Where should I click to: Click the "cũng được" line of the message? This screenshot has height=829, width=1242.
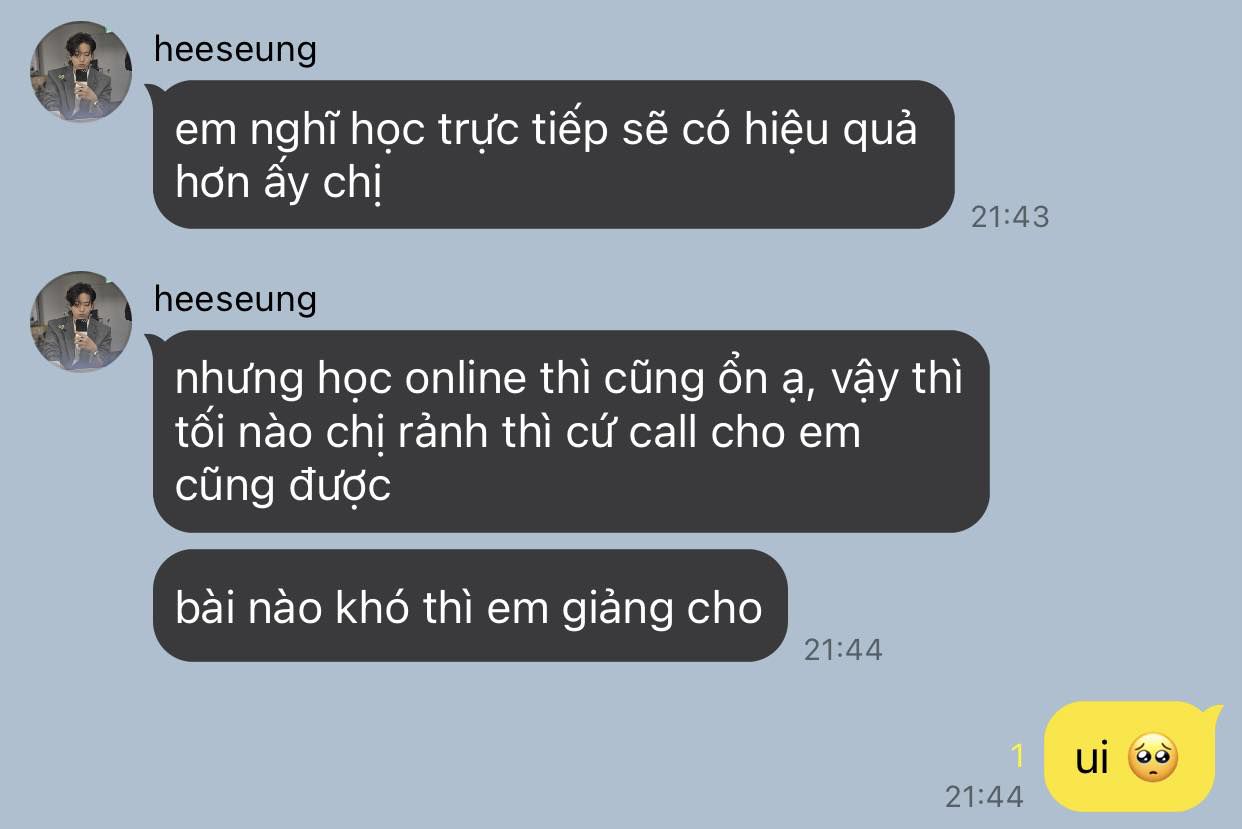[283, 487]
